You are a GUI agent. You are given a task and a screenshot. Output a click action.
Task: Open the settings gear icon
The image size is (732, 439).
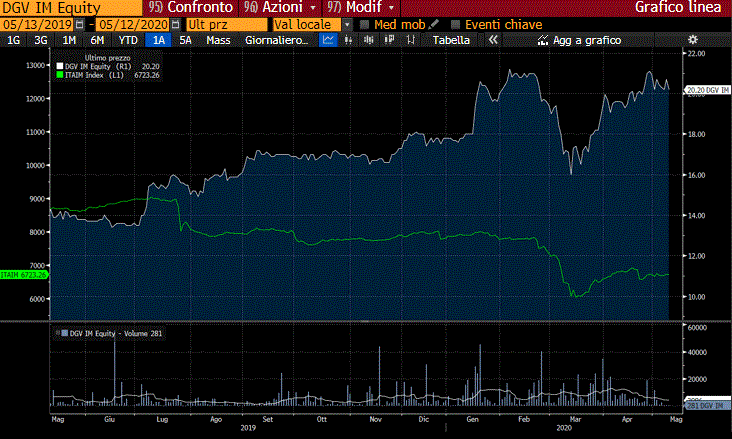click(x=693, y=40)
